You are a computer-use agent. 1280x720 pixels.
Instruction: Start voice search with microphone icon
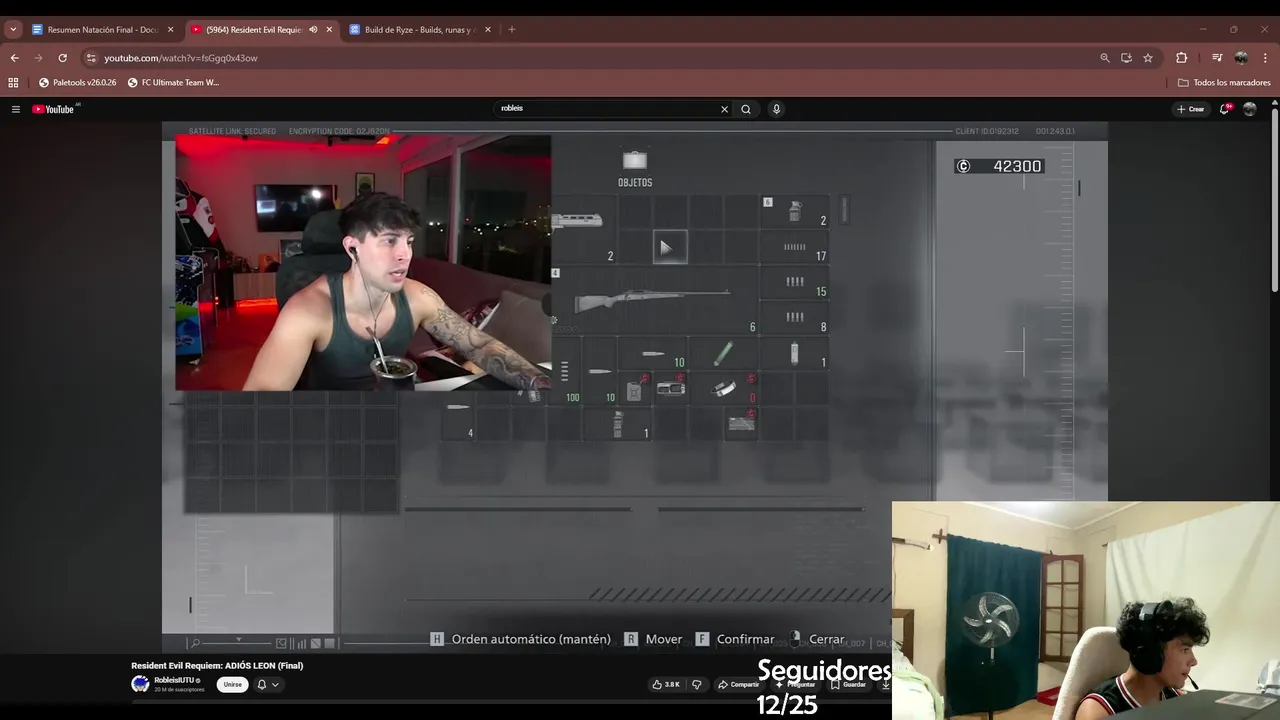coord(776,109)
